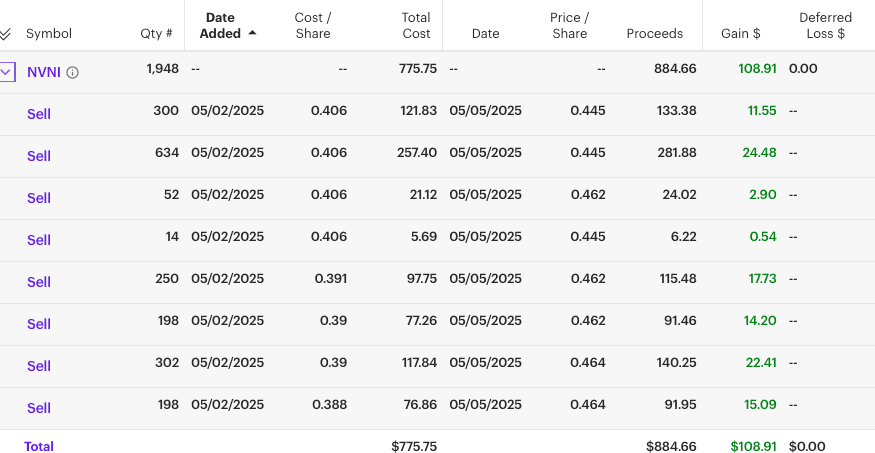Click Sell for the 302-share lot
The width and height of the screenshot is (875, 453).
[x=39, y=366]
